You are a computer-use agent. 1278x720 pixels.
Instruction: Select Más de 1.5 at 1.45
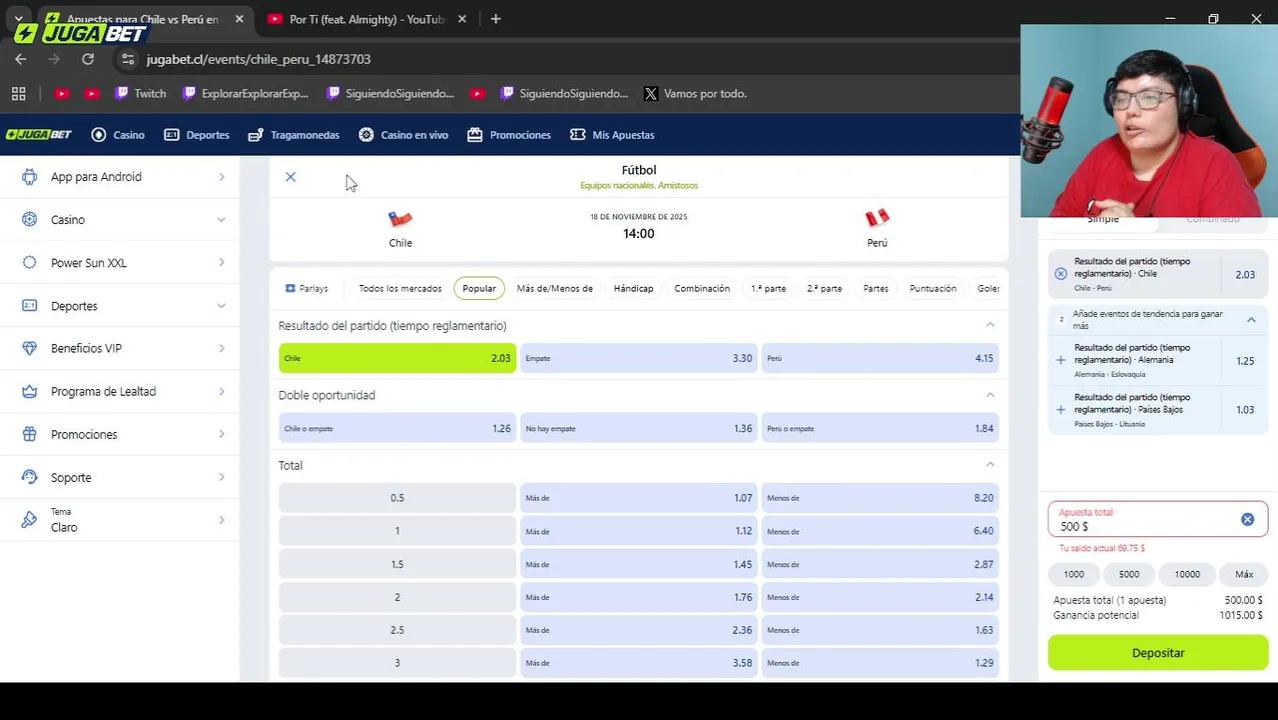(x=638, y=564)
